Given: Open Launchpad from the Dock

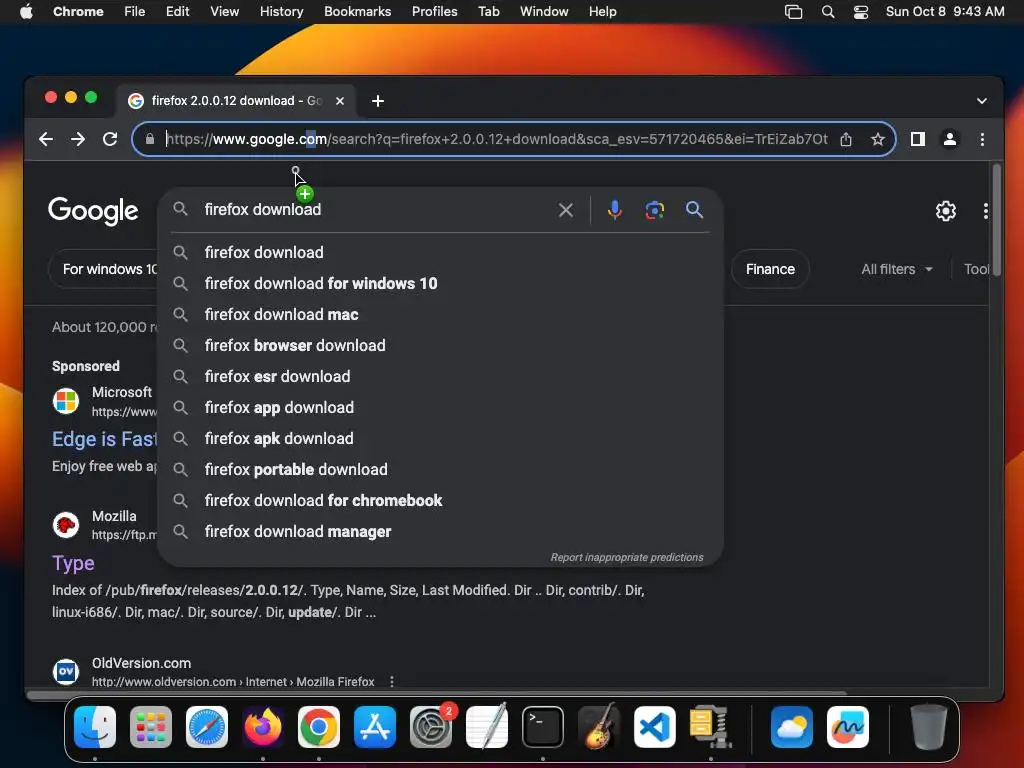Looking at the screenshot, I should (x=151, y=726).
